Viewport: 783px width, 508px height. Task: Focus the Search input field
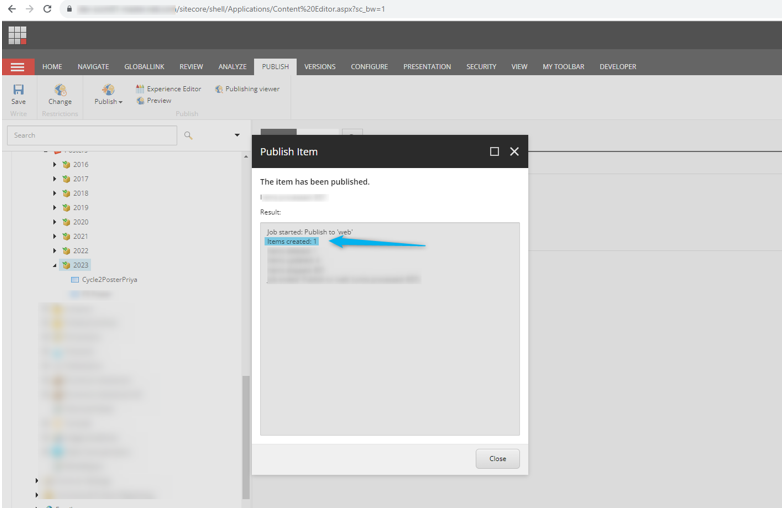click(92, 135)
